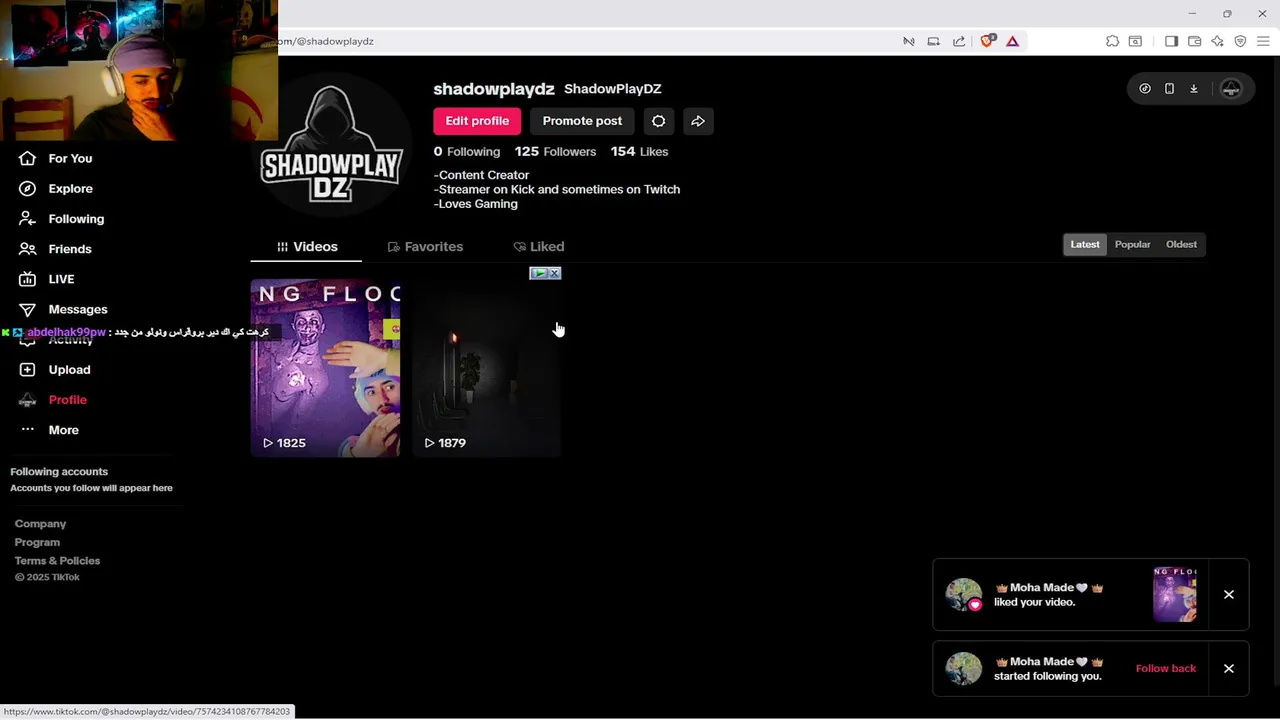Click the TikTok coins icon
1280x720 pixels.
point(1145,89)
